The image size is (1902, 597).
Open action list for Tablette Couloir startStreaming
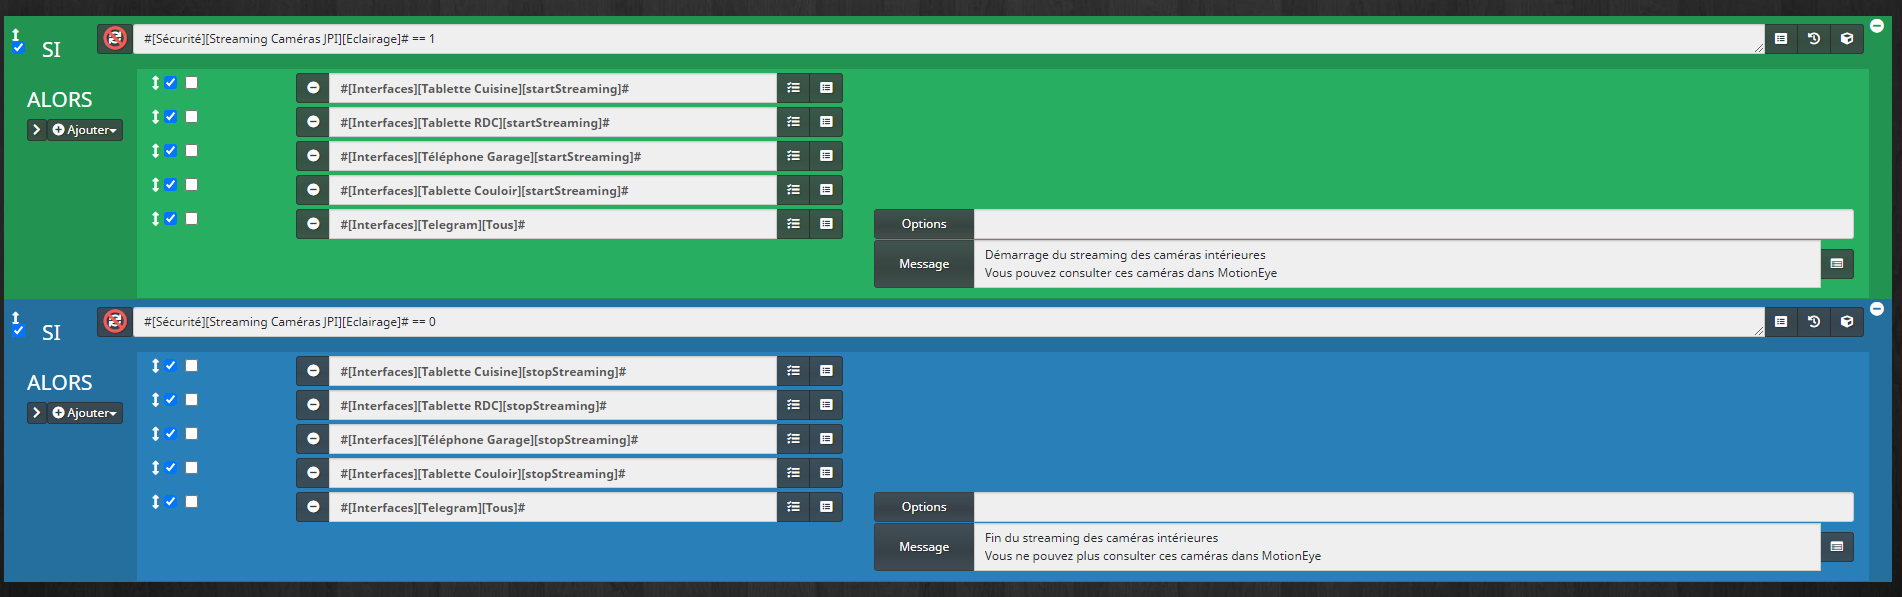click(793, 190)
